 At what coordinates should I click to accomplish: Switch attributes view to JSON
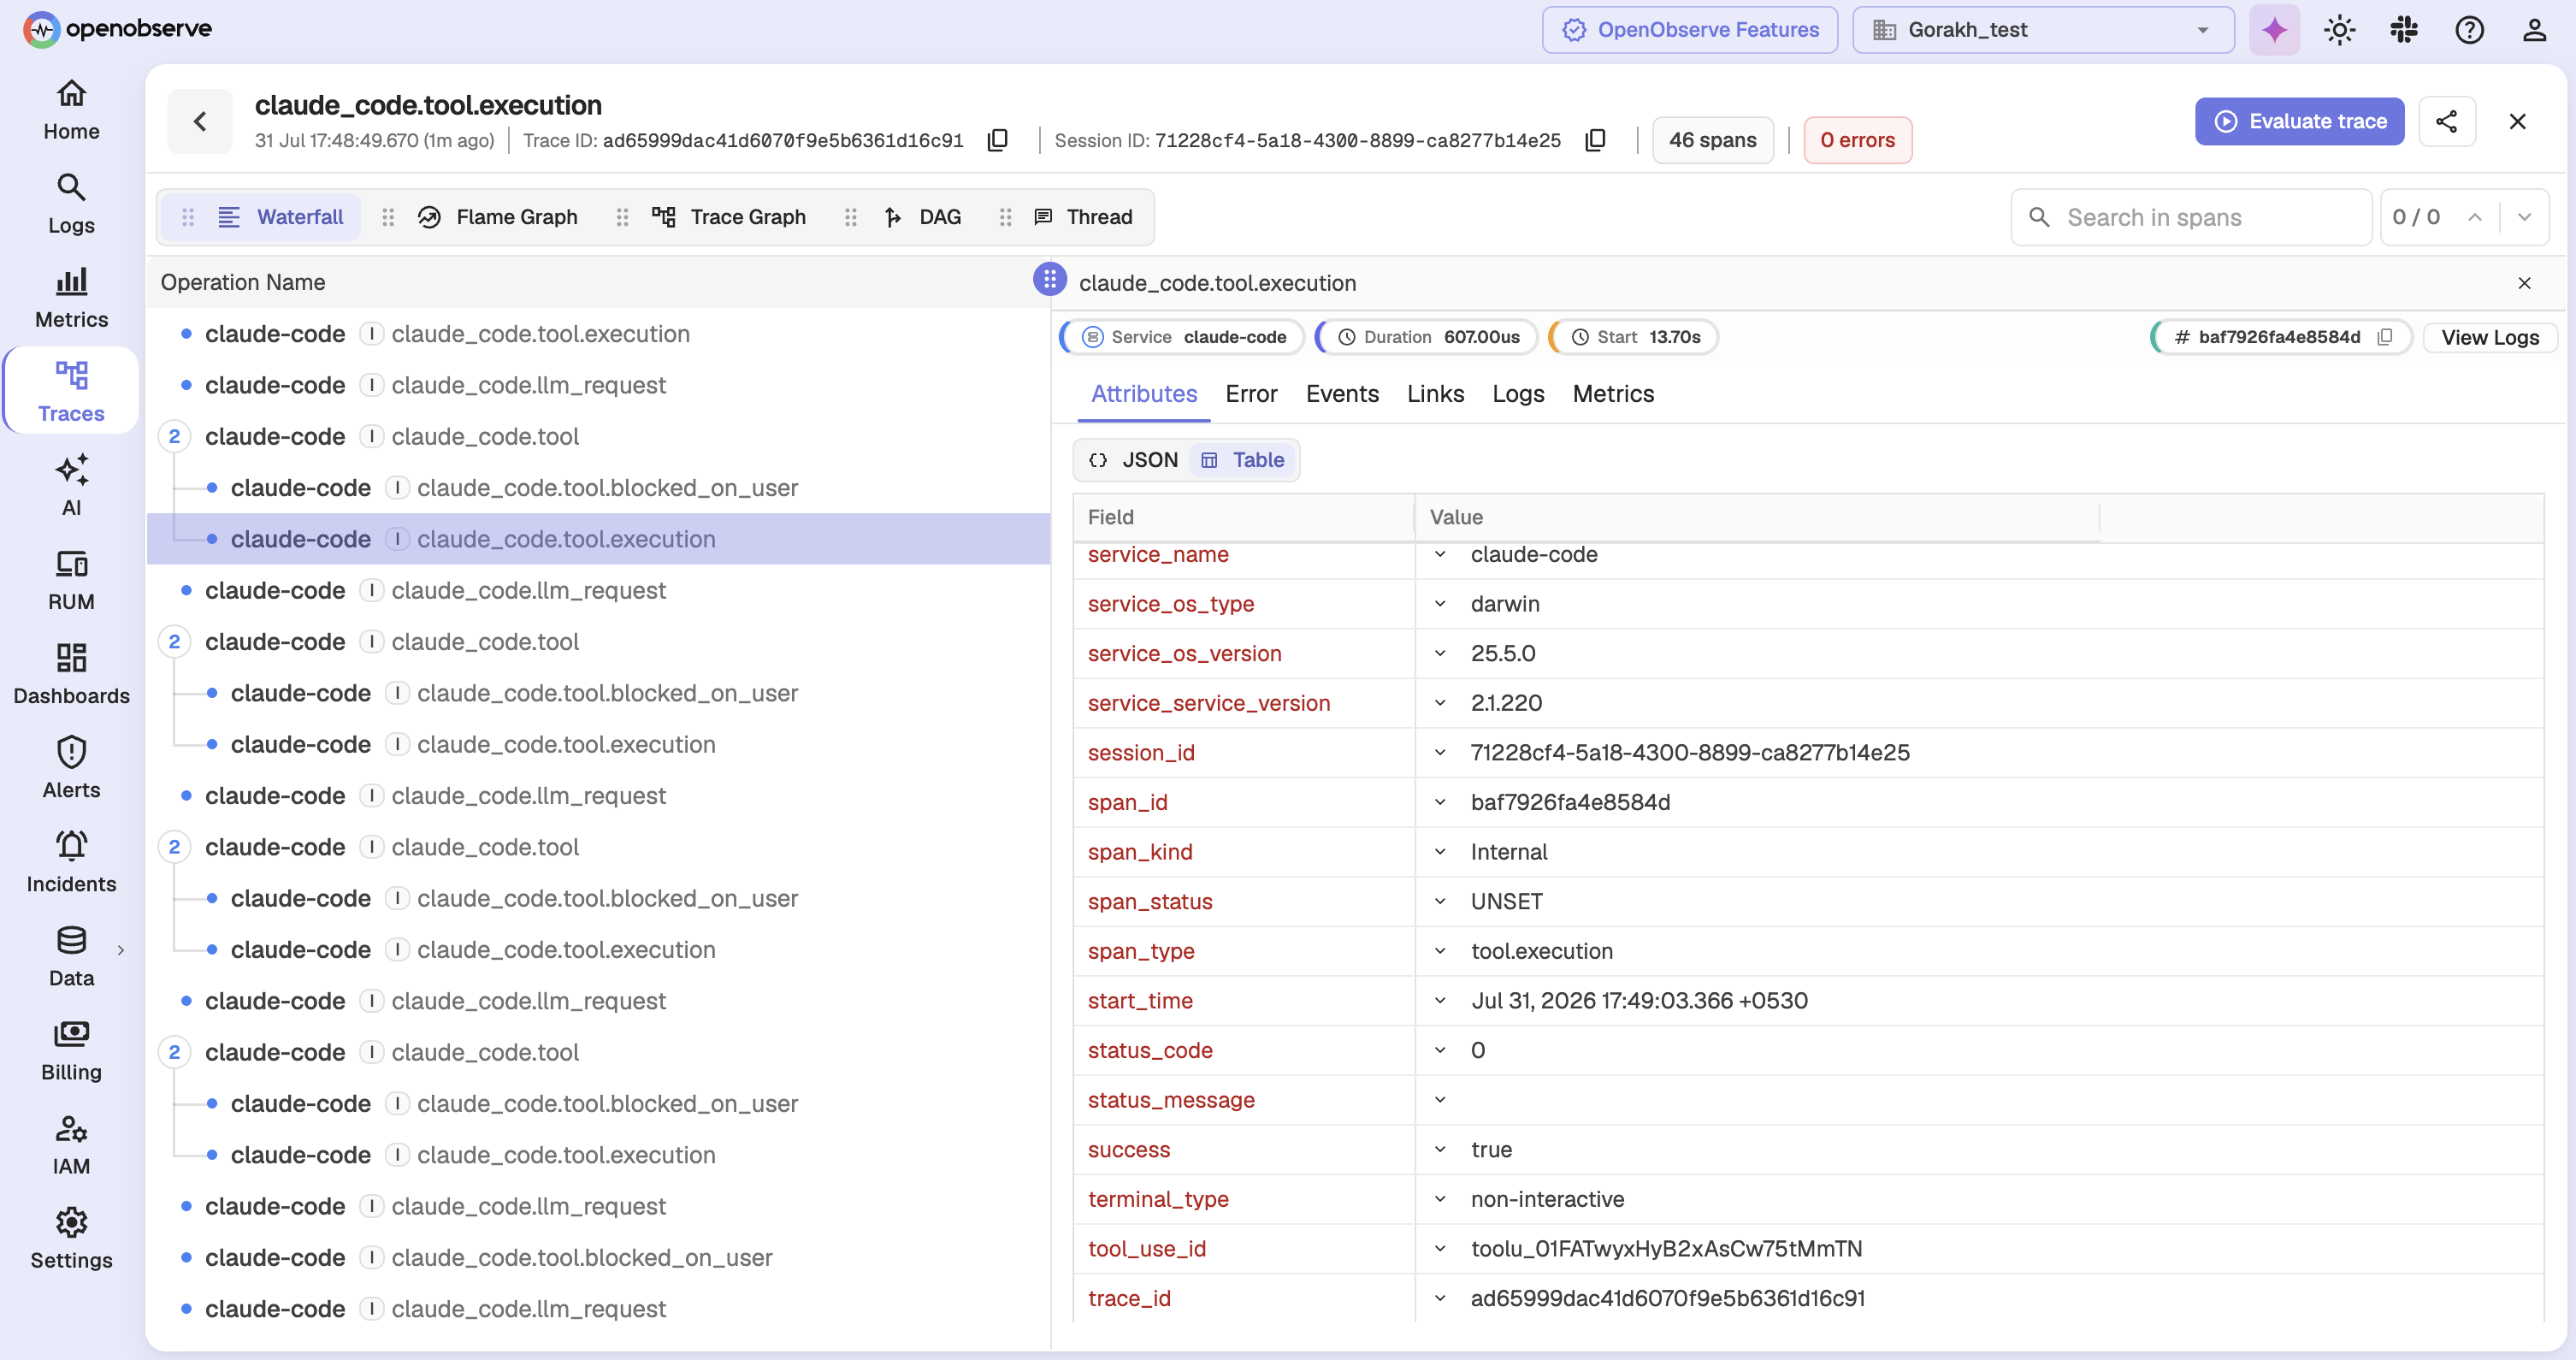pyautogui.click(x=1133, y=460)
